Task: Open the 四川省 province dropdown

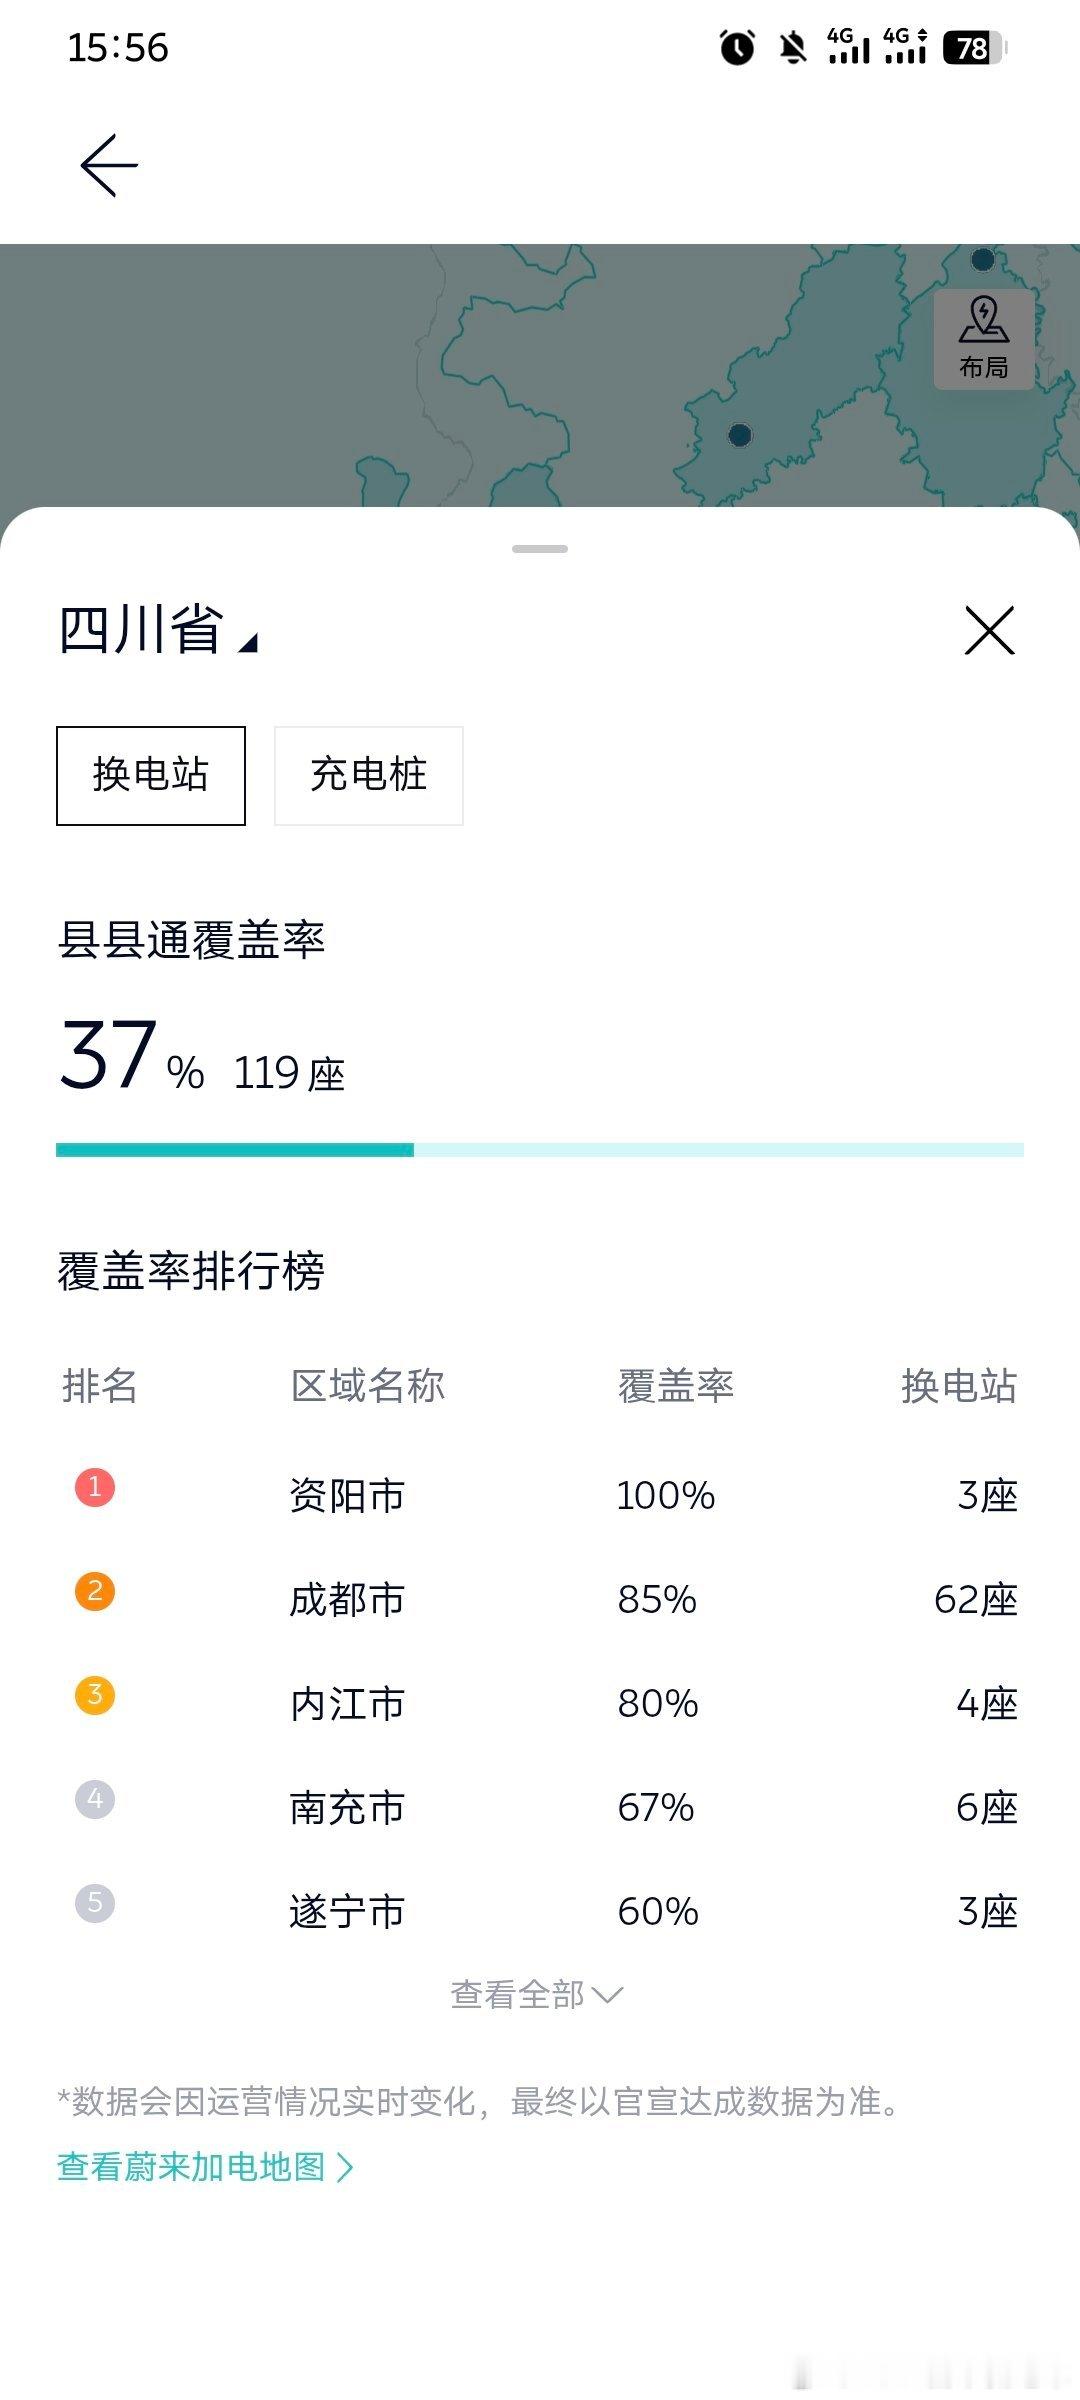Action: (x=158, y=630)
